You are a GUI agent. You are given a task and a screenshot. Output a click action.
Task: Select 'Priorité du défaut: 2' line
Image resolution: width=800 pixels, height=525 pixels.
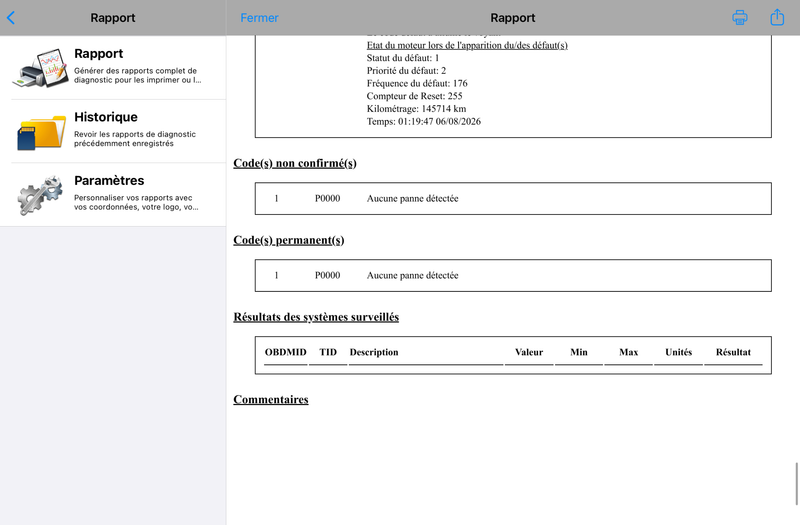(406, 71)
